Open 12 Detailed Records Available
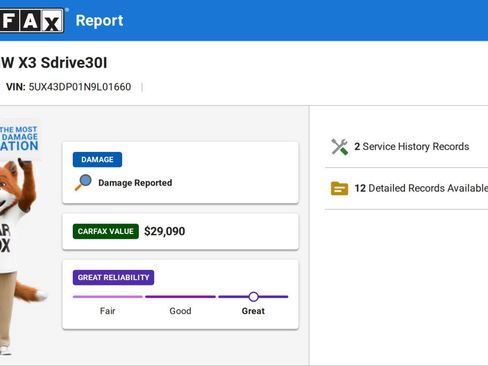Image resolution: width=488 pixels, height=366 pixels. click(421, 188)
